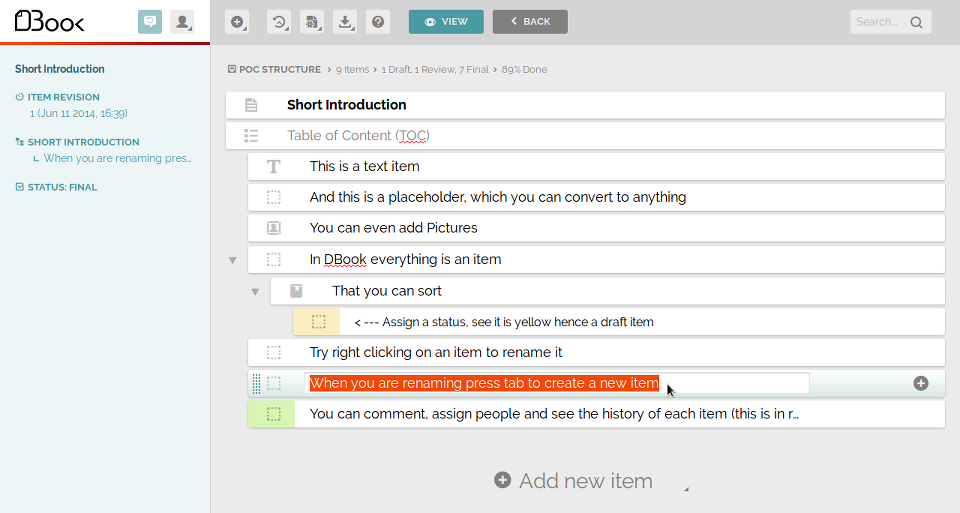Select 'Try right clicking on an item' text
Viewport: 960px width, 513px height.
(436, 353)
